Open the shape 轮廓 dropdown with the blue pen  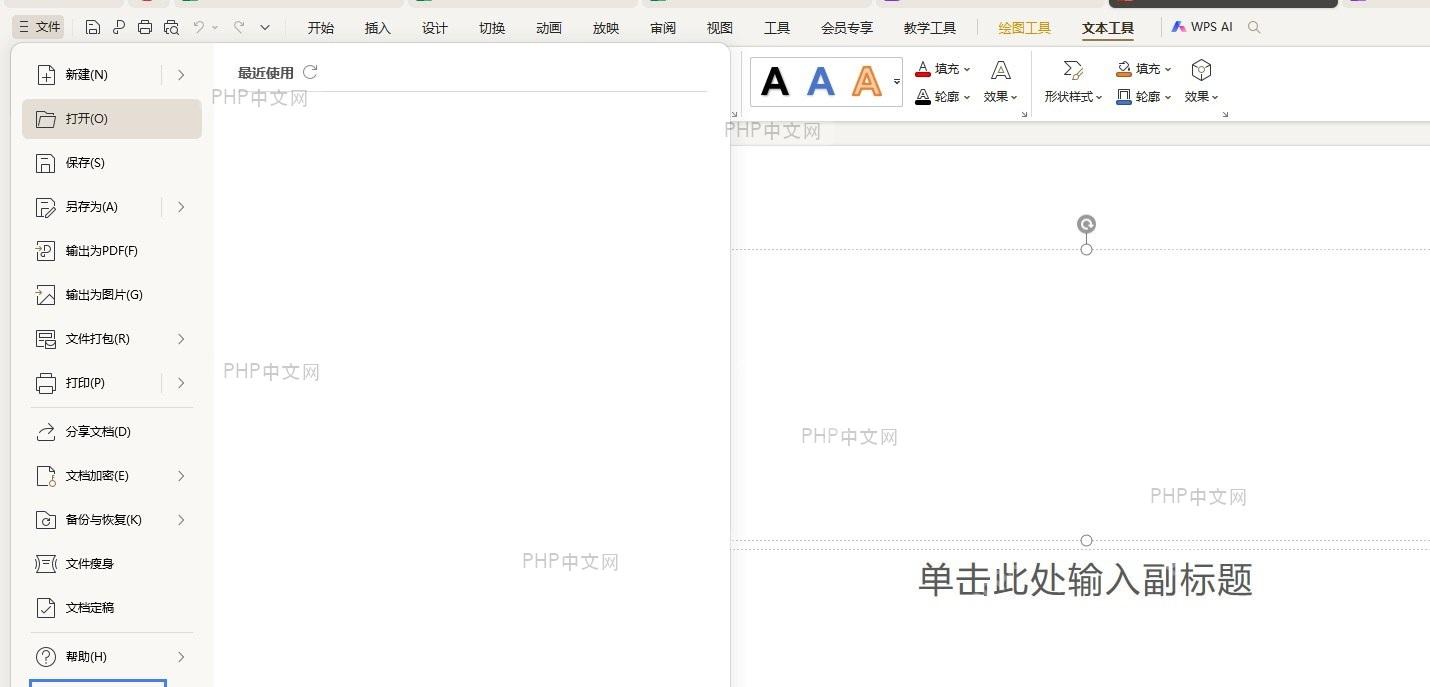[1144, 97]
